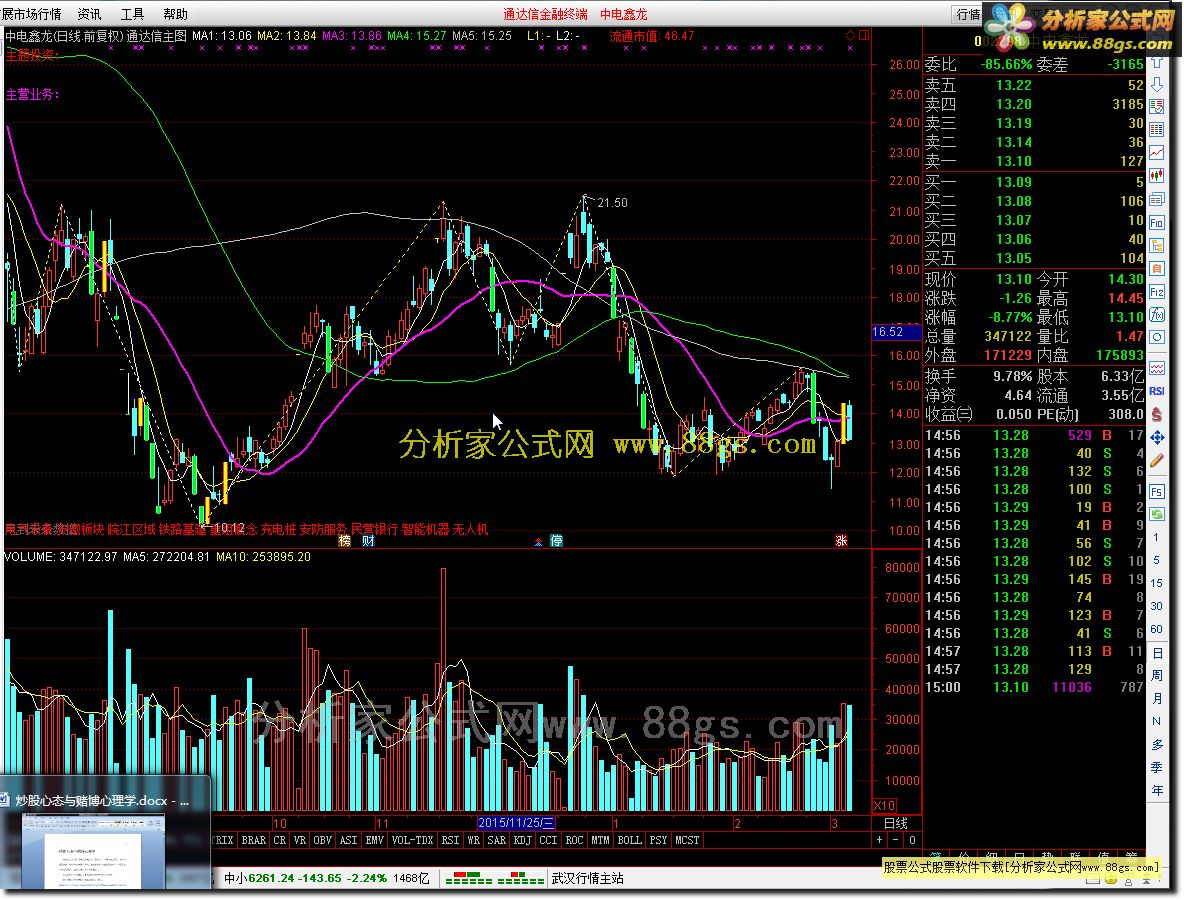Image resolution: width=1184 pixels, height=900 pixels.
Task: Click the 武汉行情主站 server status
Action: click(x=587, y=878)
